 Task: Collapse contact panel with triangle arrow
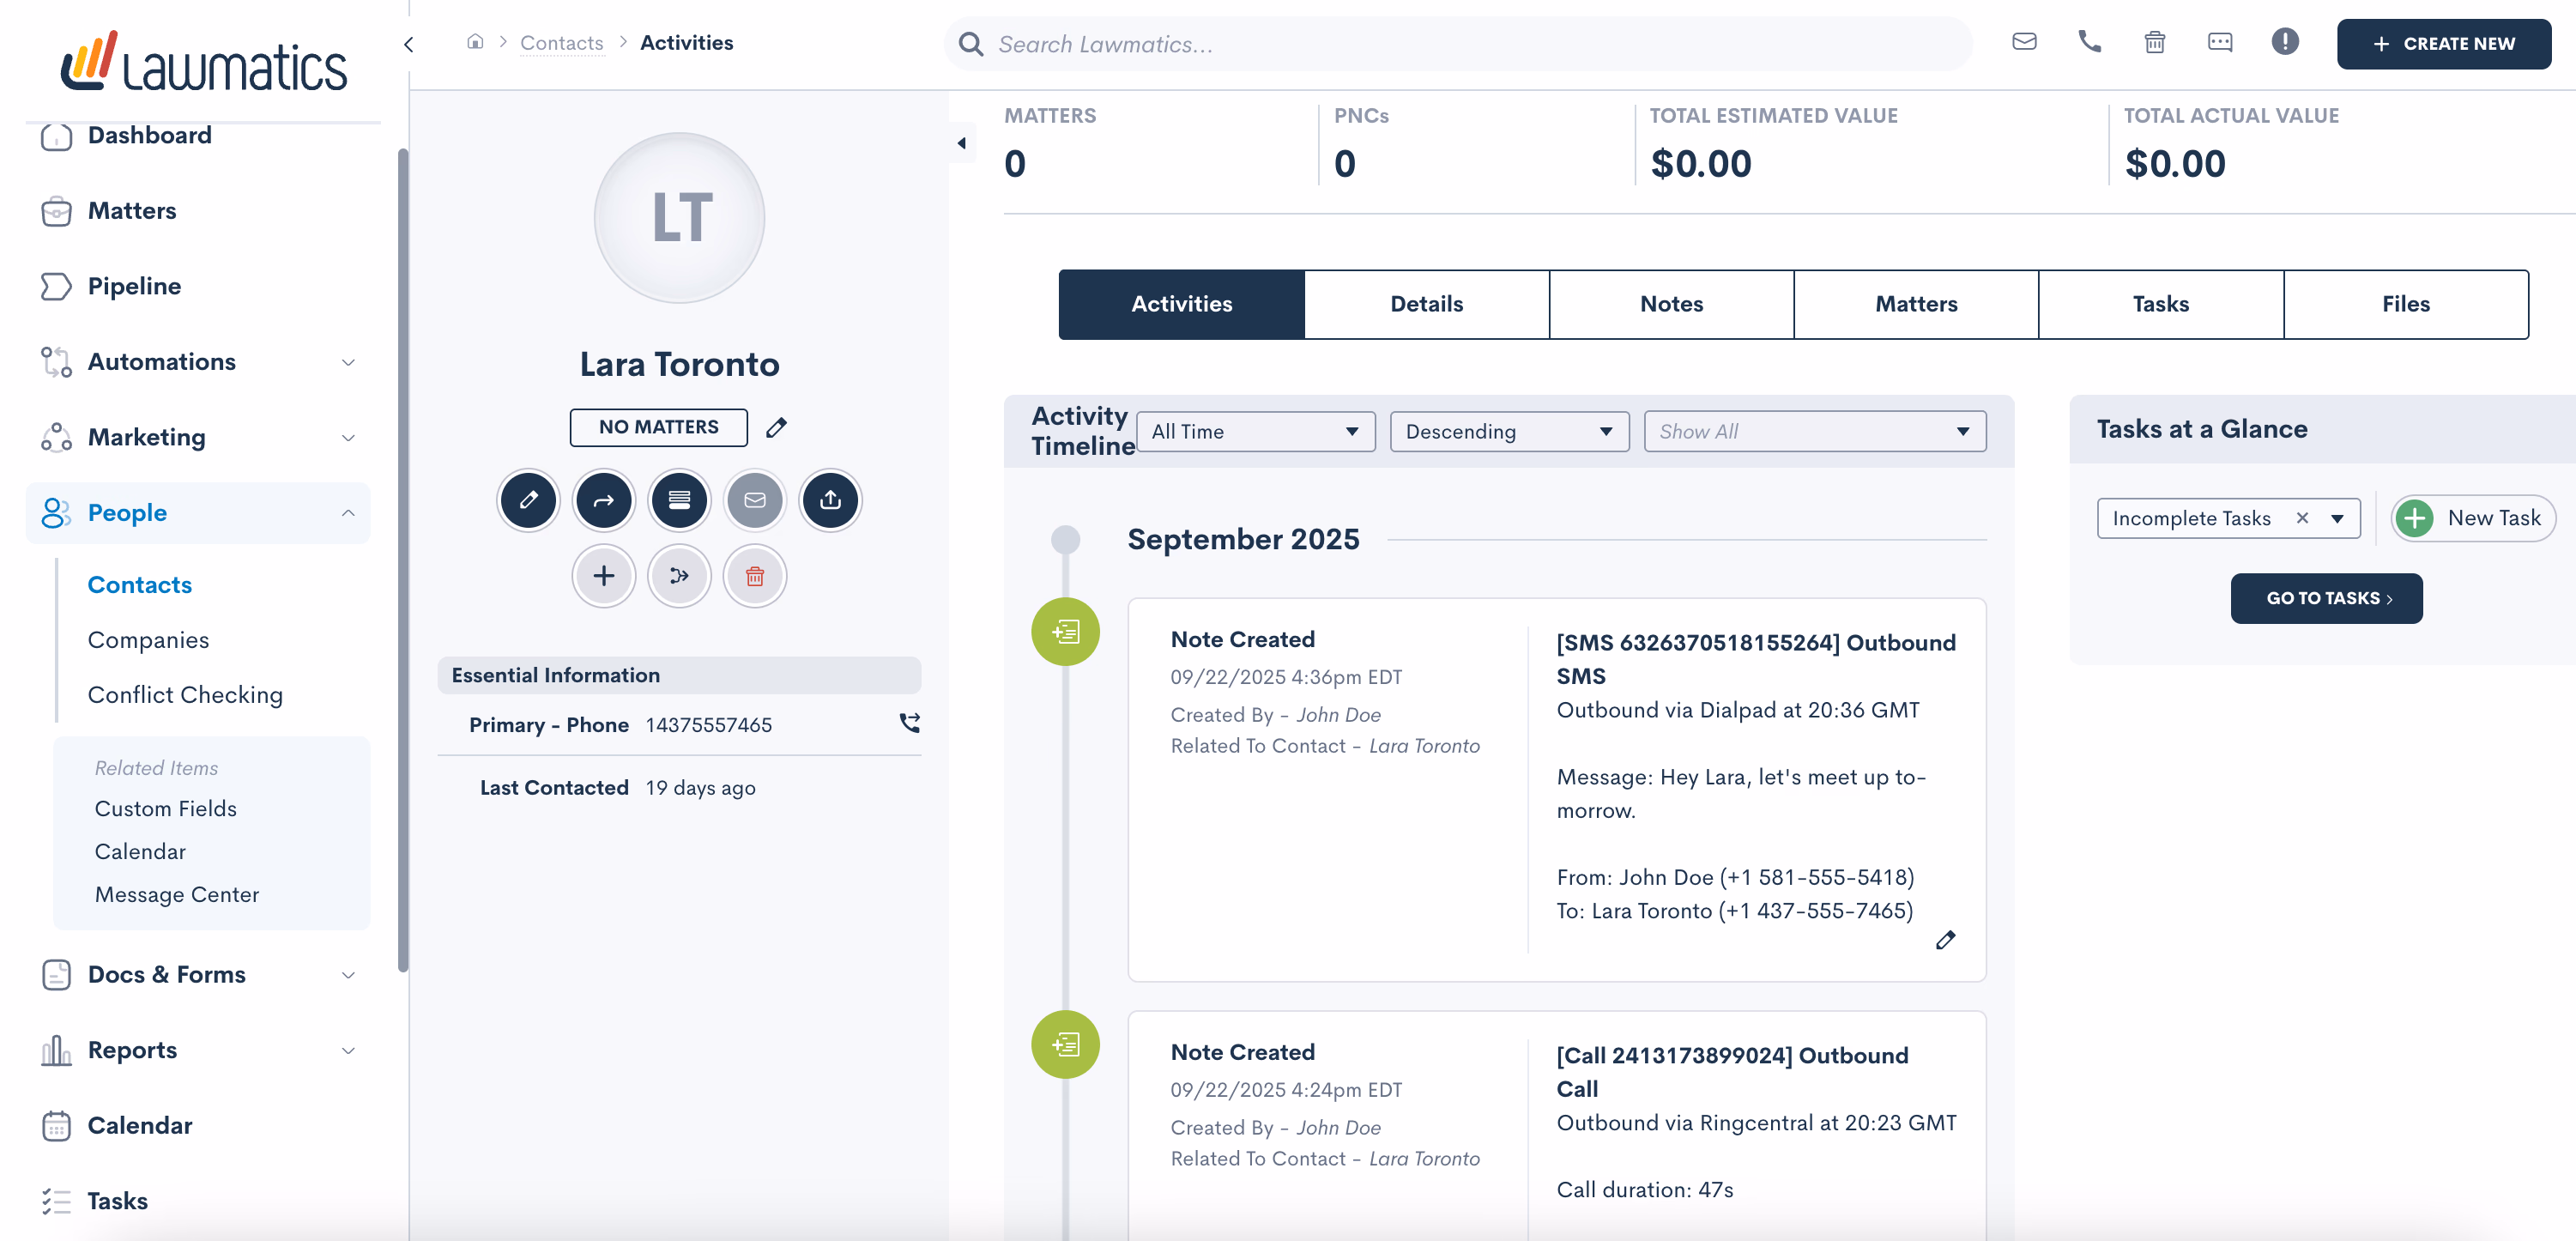pyautogui.click(x=962, y=143)
